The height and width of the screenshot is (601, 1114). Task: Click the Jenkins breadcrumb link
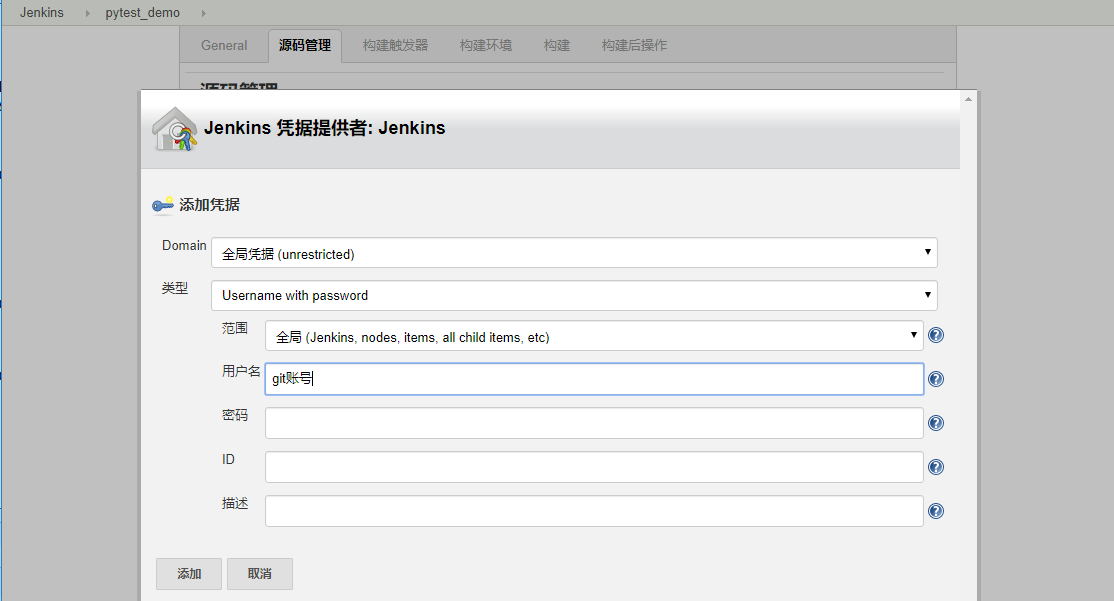coord(42,13)
